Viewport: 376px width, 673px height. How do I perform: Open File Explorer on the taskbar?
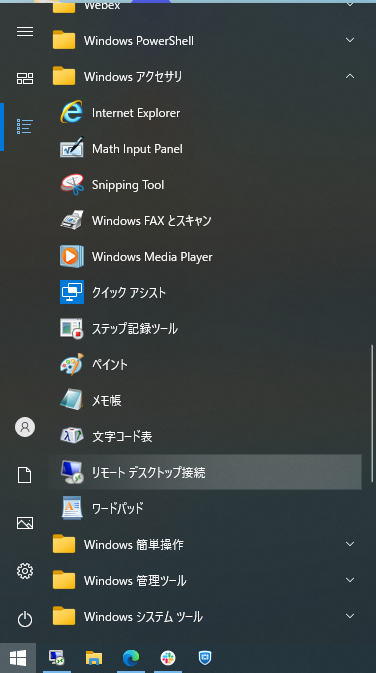[94, 658]
